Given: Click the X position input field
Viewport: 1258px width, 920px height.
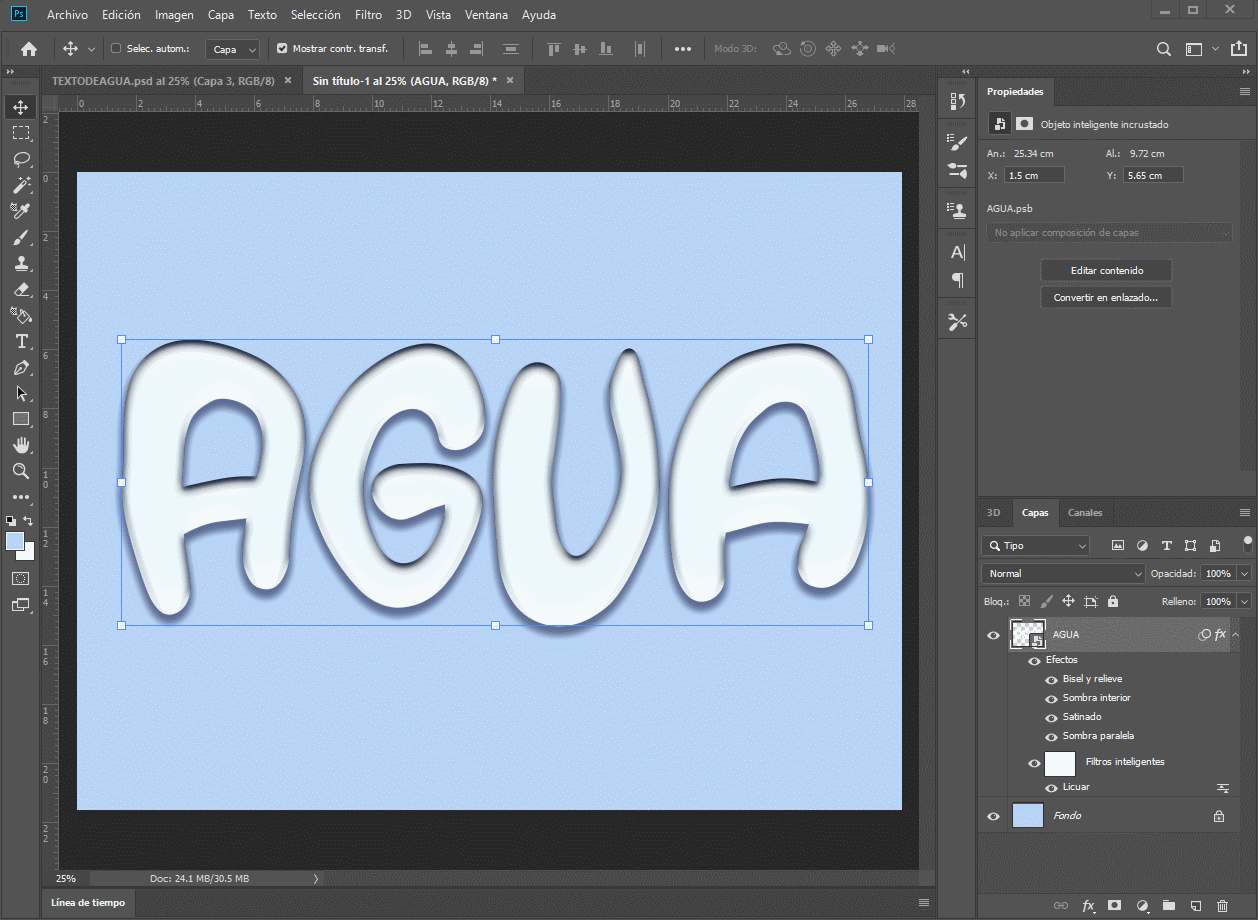Looking at the screenshot, I should pos(1034,175).
